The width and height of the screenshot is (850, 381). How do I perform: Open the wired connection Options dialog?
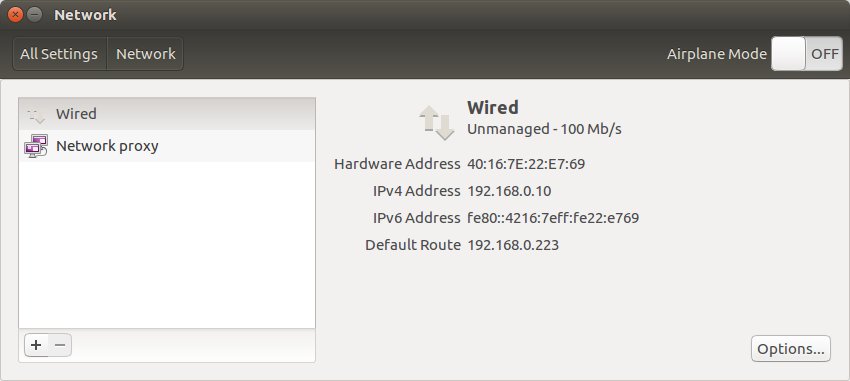[x=790, y=348]
